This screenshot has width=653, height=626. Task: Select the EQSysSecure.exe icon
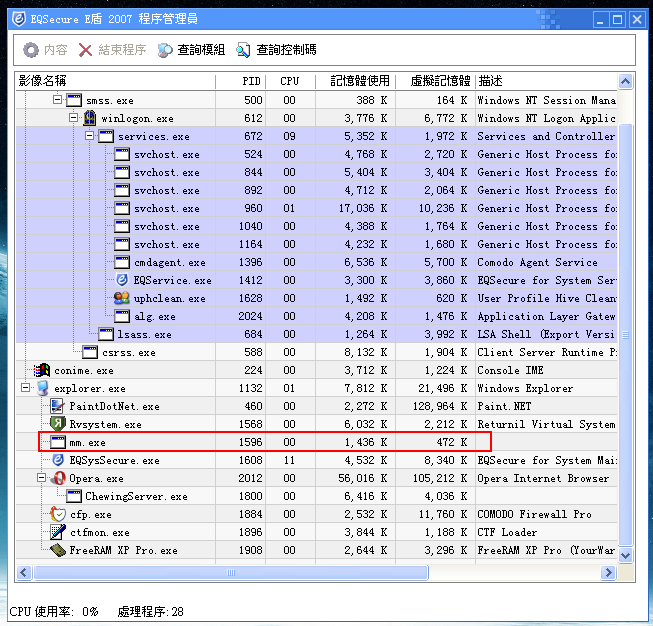coord(58,460)
